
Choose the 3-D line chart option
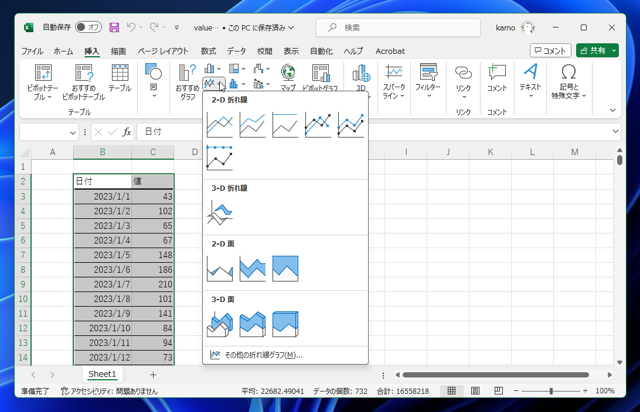pos(220,212)
